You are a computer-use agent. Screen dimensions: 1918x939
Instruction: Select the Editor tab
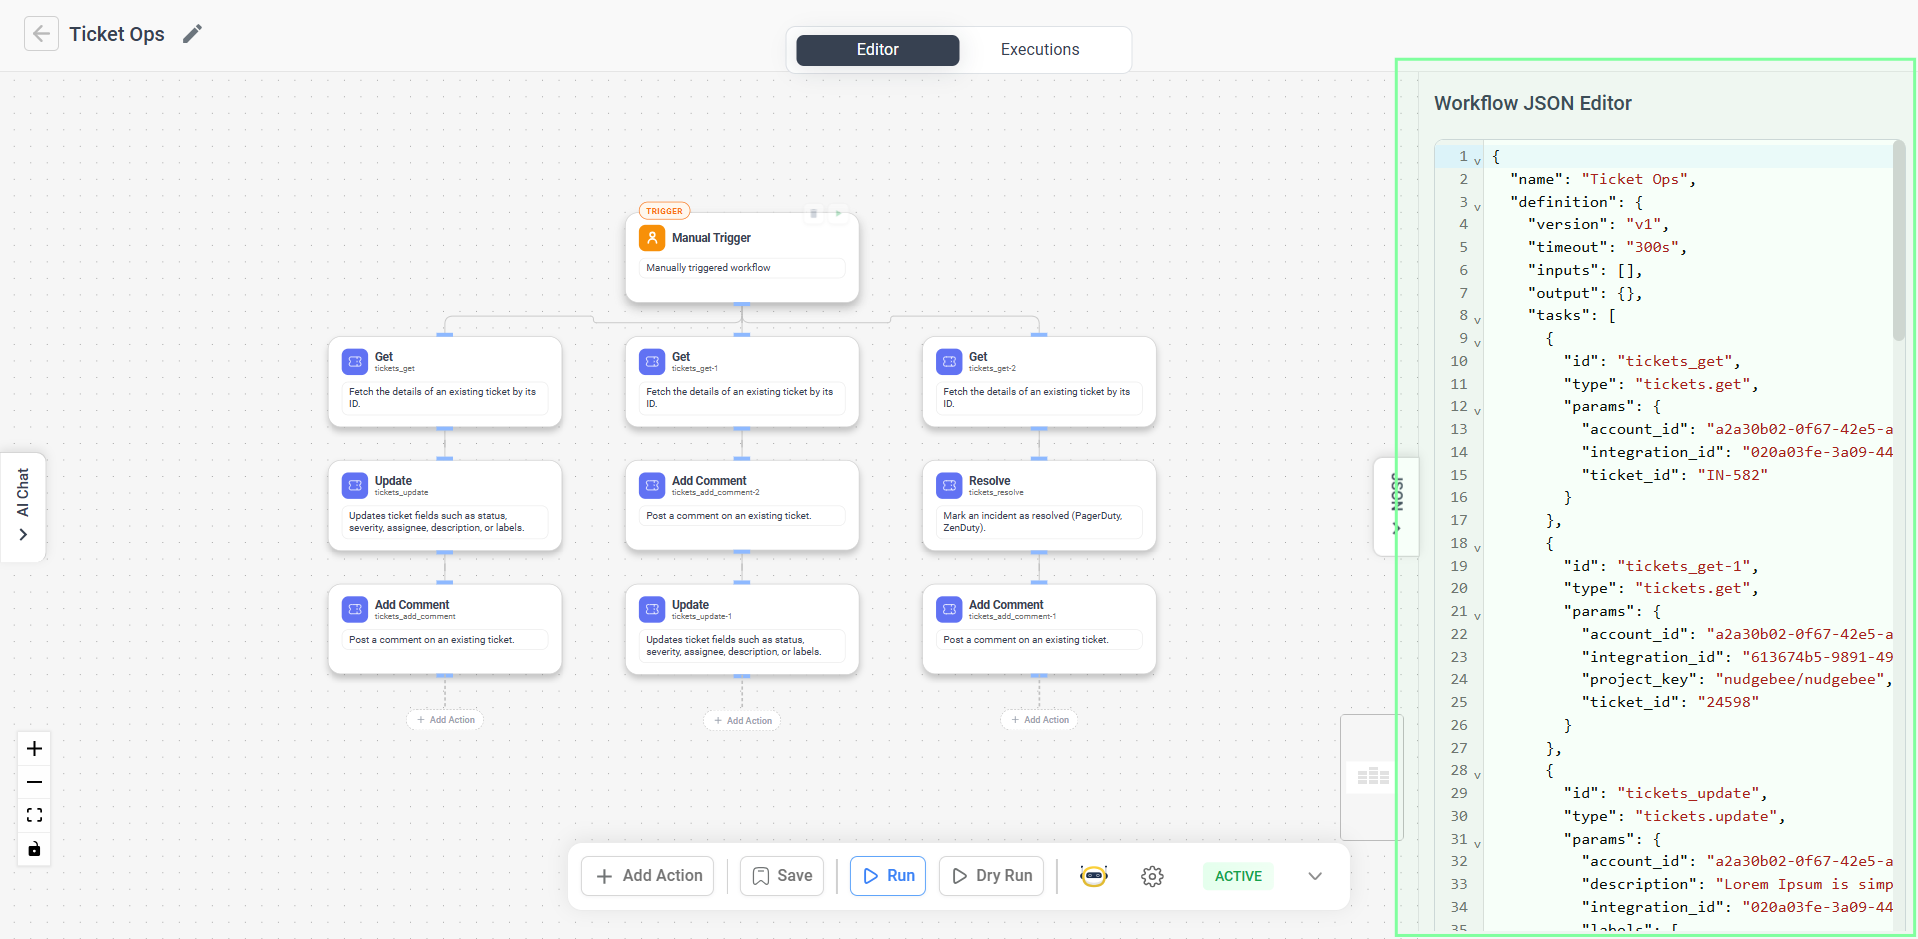coord(877,49)
